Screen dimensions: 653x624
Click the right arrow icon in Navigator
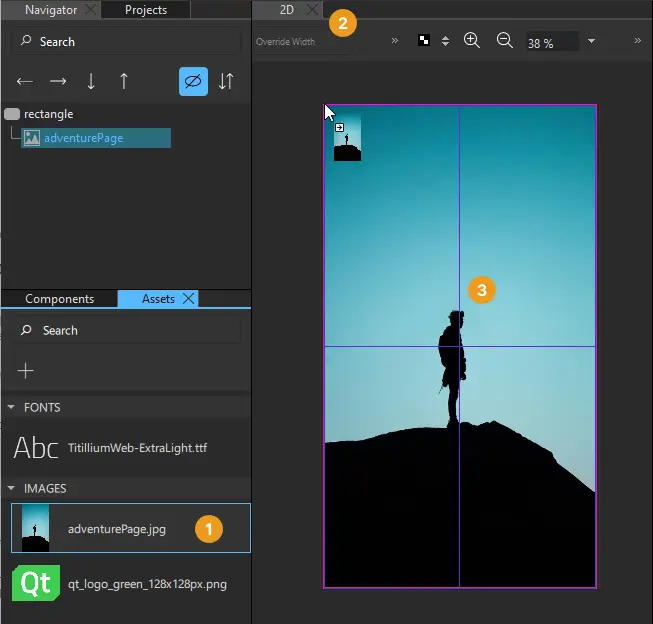pyautogui.click(x=58, y=82)
